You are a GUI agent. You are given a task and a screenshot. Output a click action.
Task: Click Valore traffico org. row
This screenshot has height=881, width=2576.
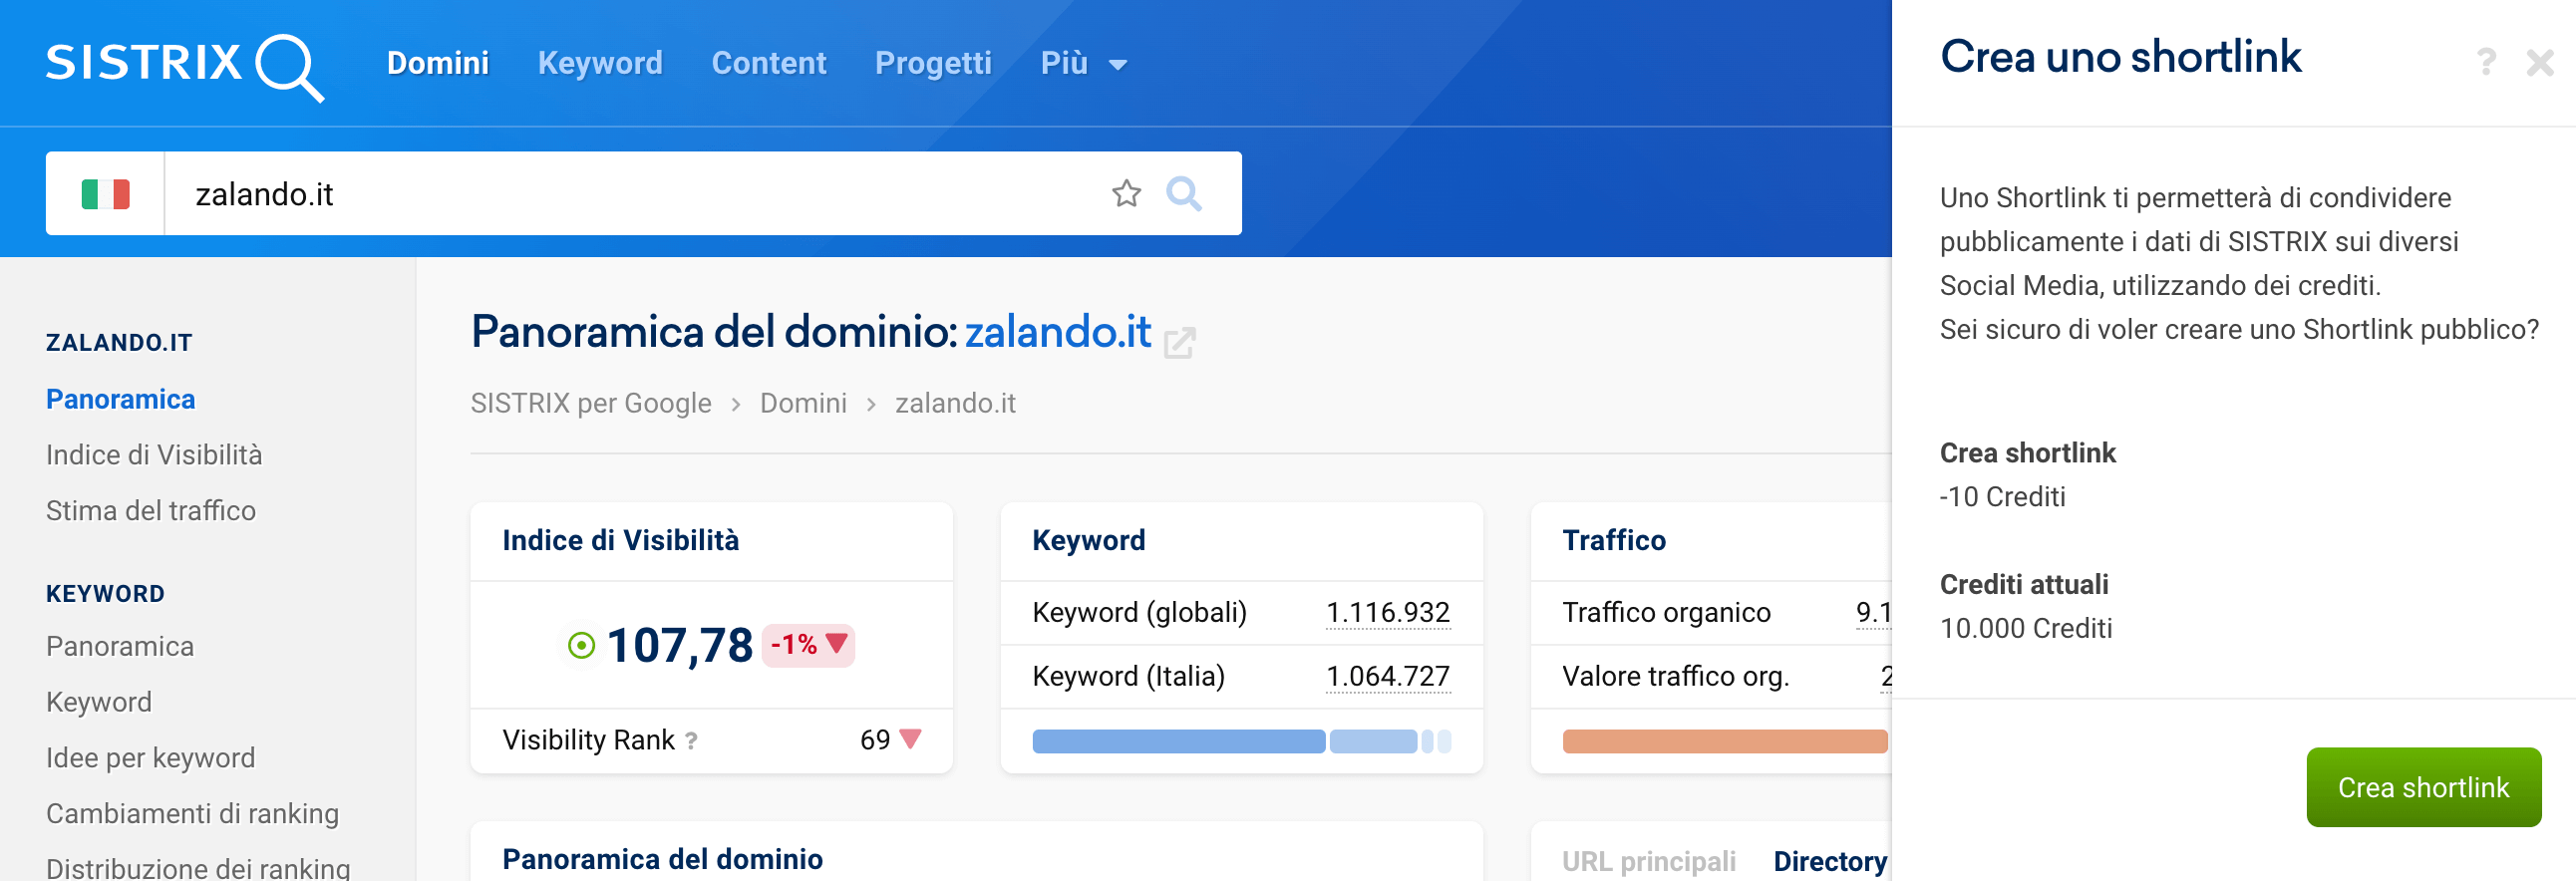tap(1711, 676)
